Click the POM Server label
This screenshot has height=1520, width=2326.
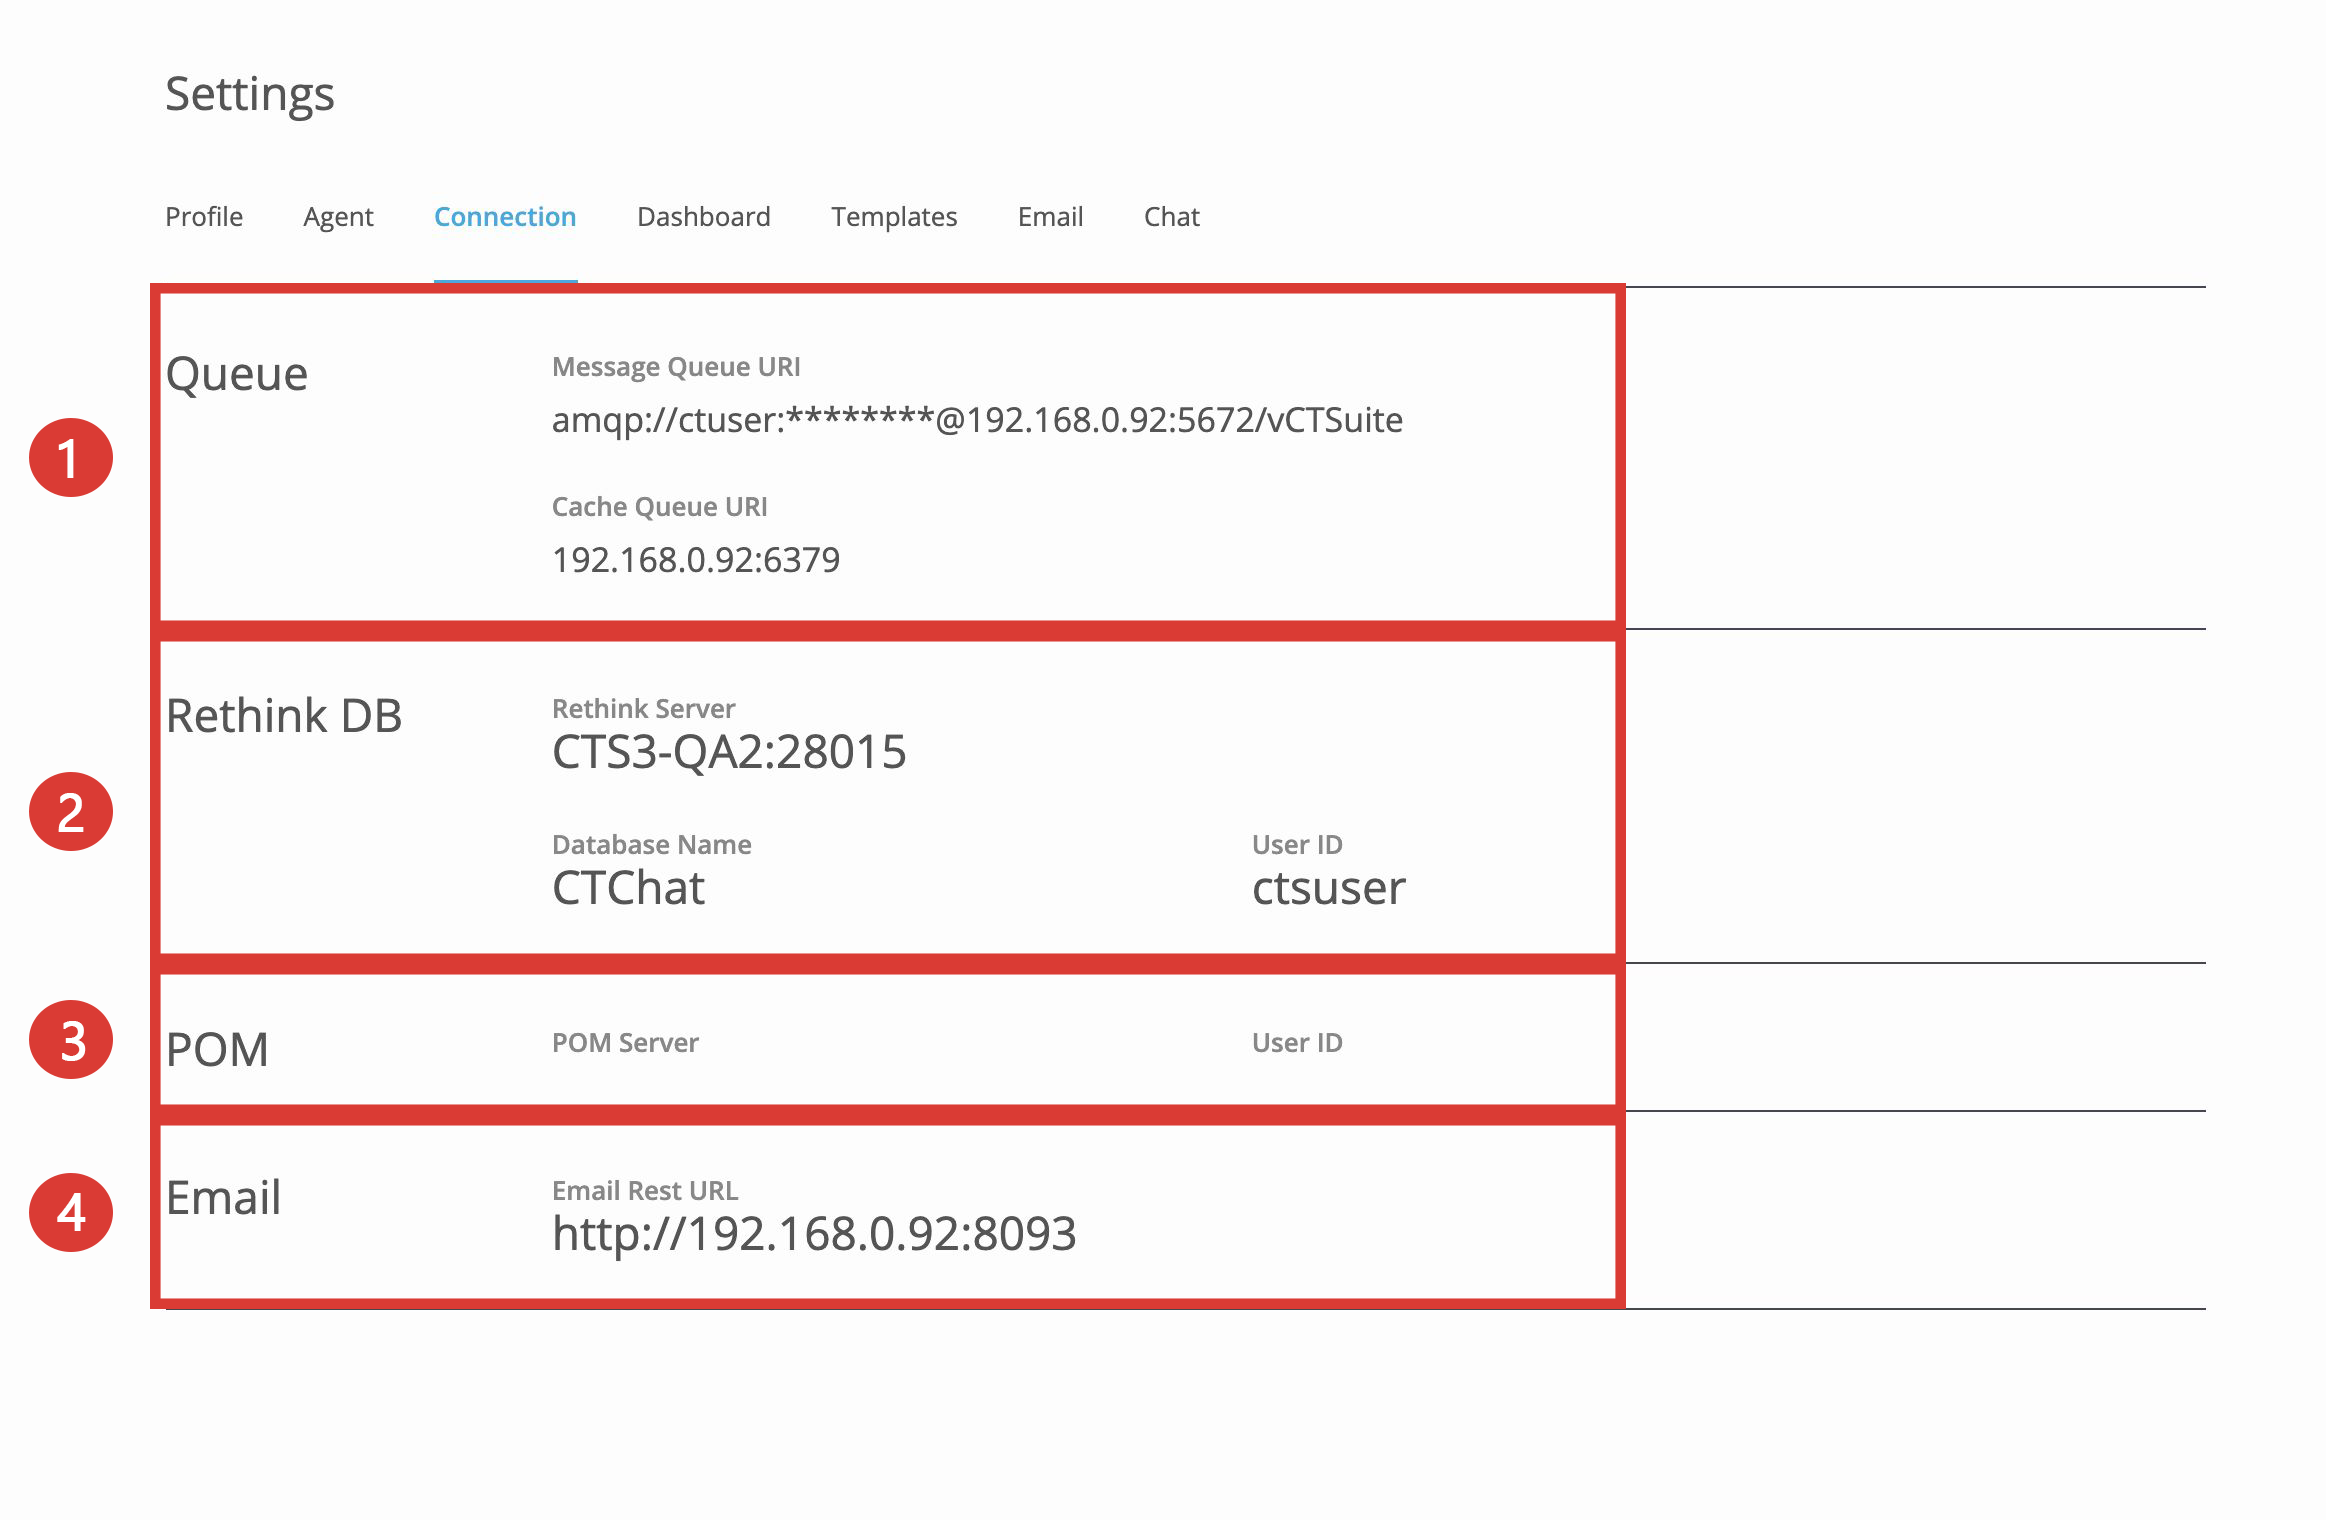tap(625, 1043)
